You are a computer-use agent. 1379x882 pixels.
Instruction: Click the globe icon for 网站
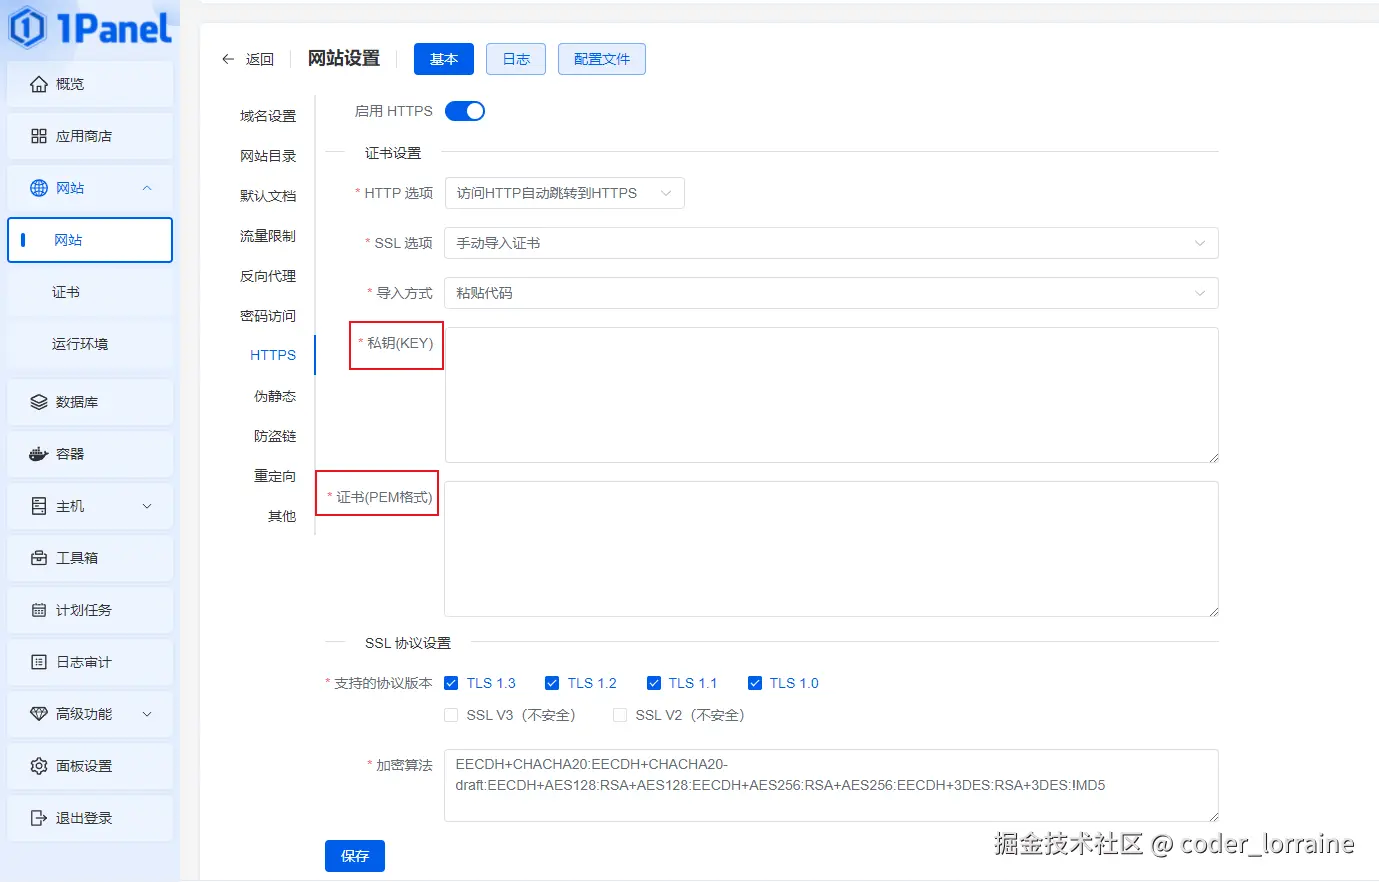(x=39, y=188)
